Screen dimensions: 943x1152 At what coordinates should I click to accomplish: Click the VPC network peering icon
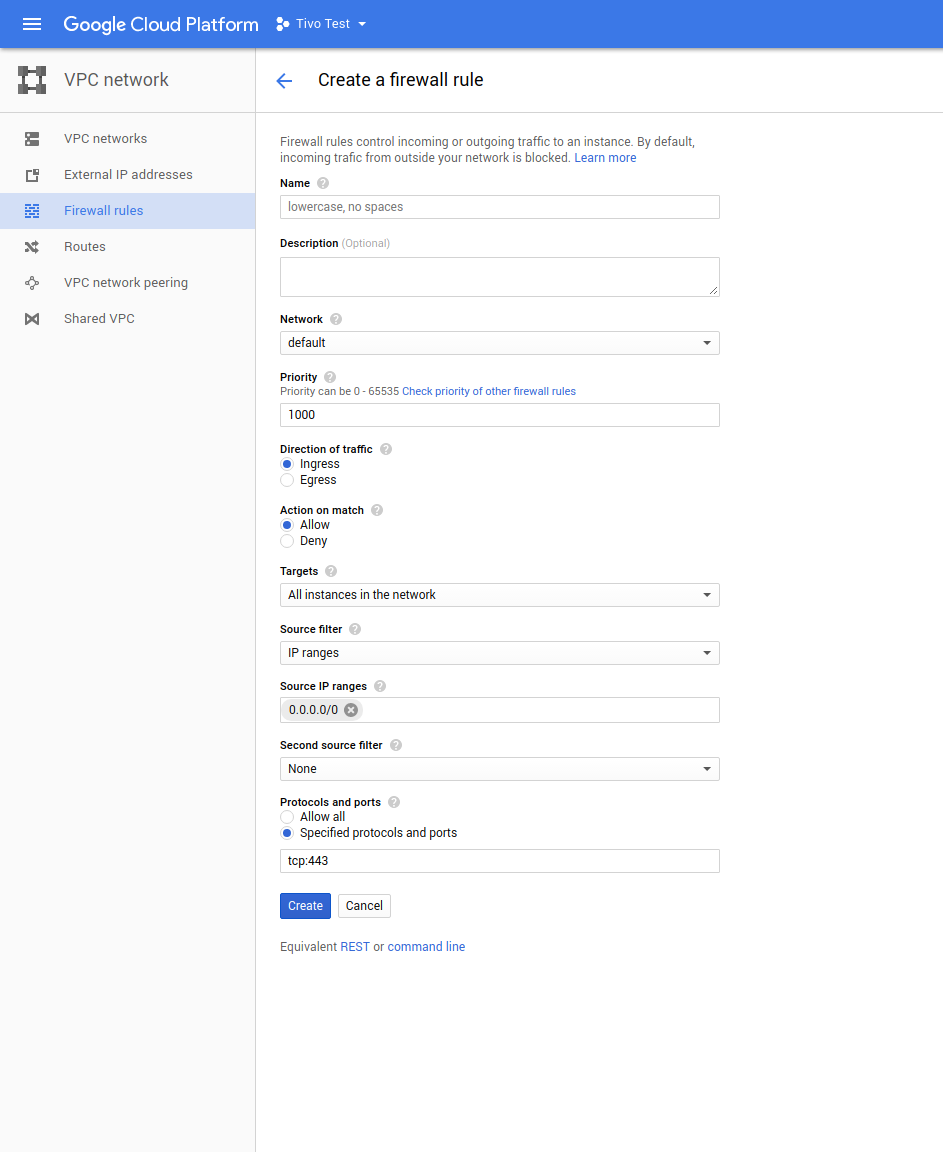coord(32,283)
